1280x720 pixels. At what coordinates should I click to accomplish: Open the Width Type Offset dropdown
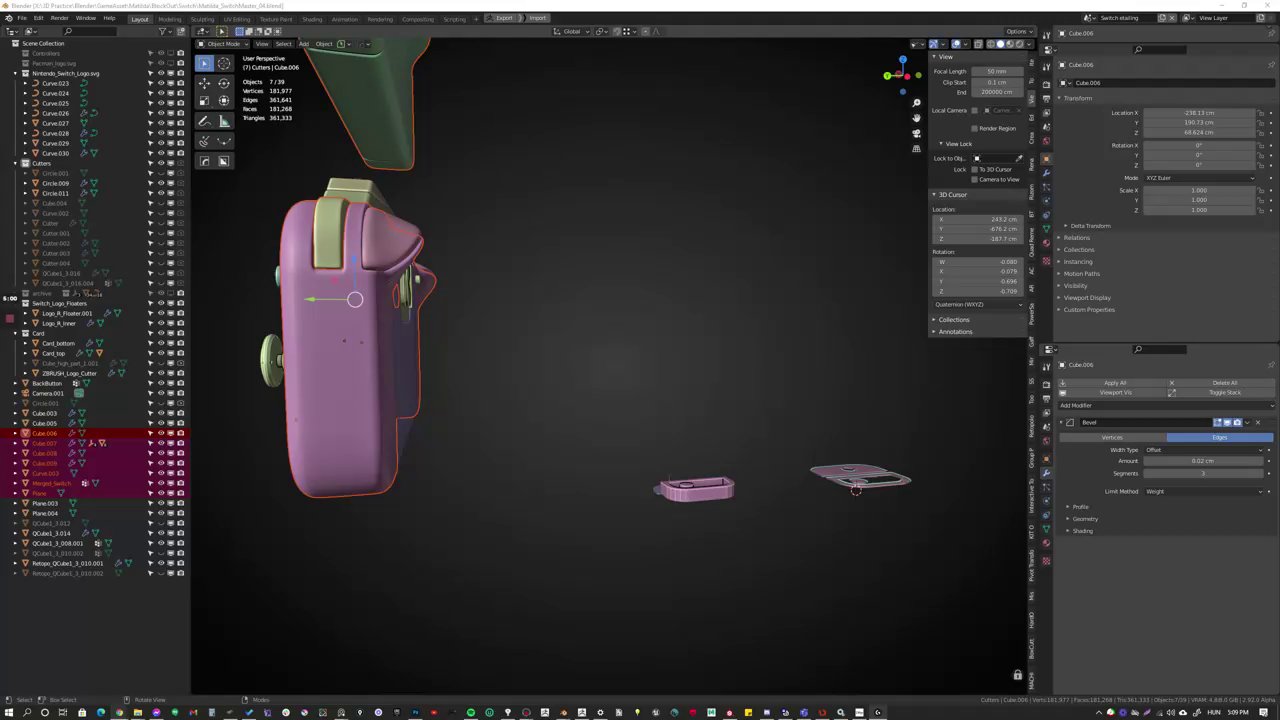pos(1204,450)
